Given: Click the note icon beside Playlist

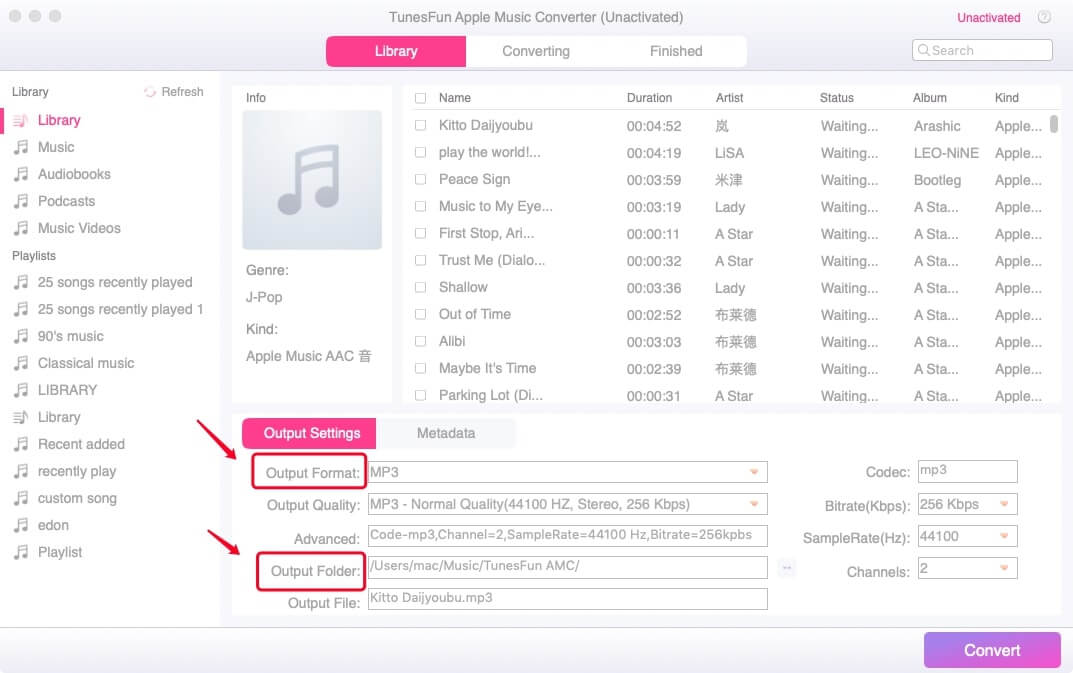Looking at the screenshot, I should tap(21, 552).
